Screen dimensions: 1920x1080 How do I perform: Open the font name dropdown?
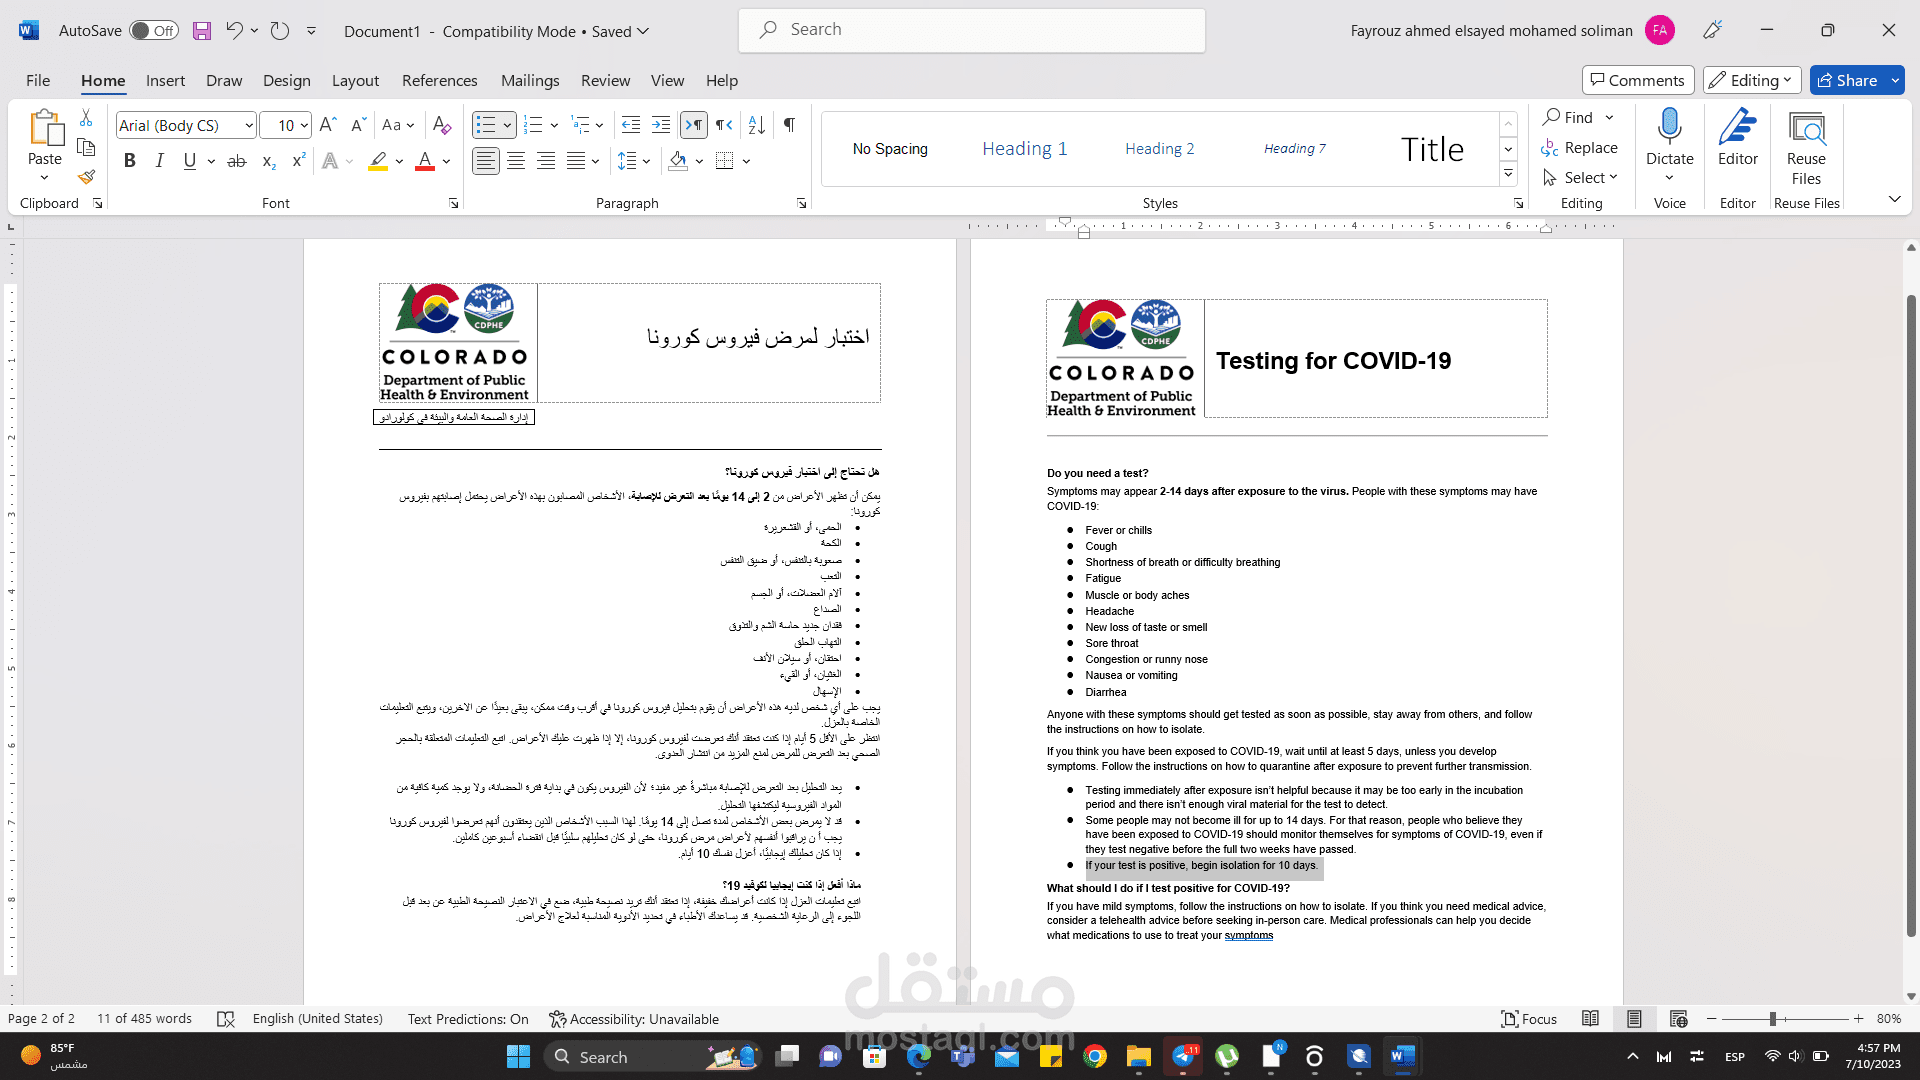(x=249, y=125)
